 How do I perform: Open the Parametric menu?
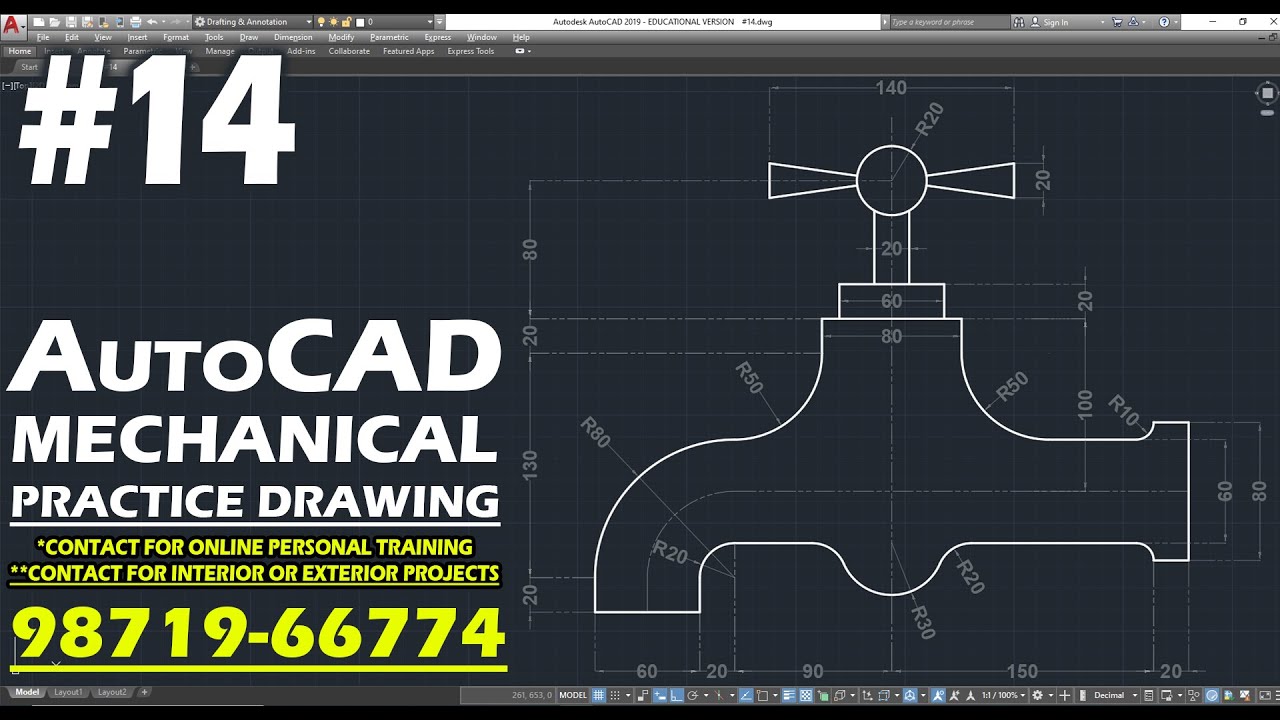pyautogui.click(x=389, y=37)
